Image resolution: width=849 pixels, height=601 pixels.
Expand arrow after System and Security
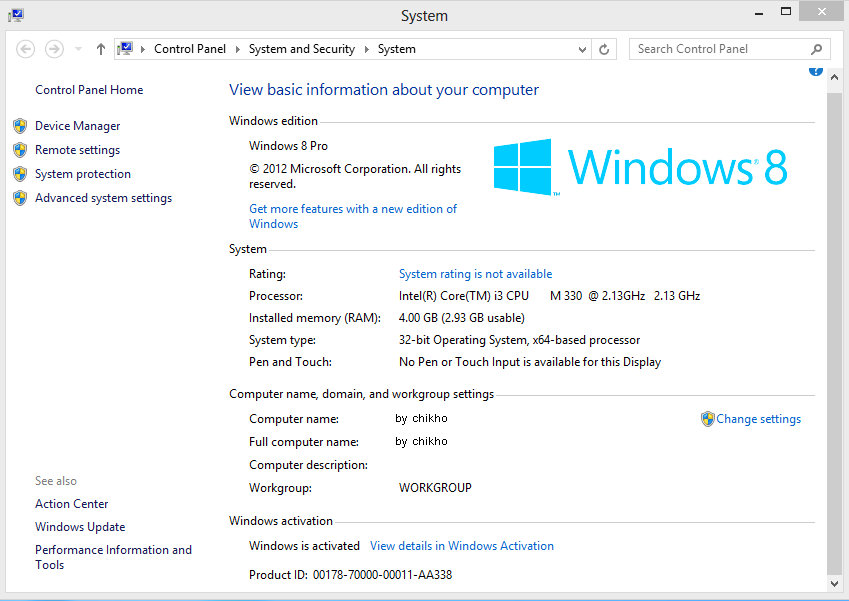[367, 49]
